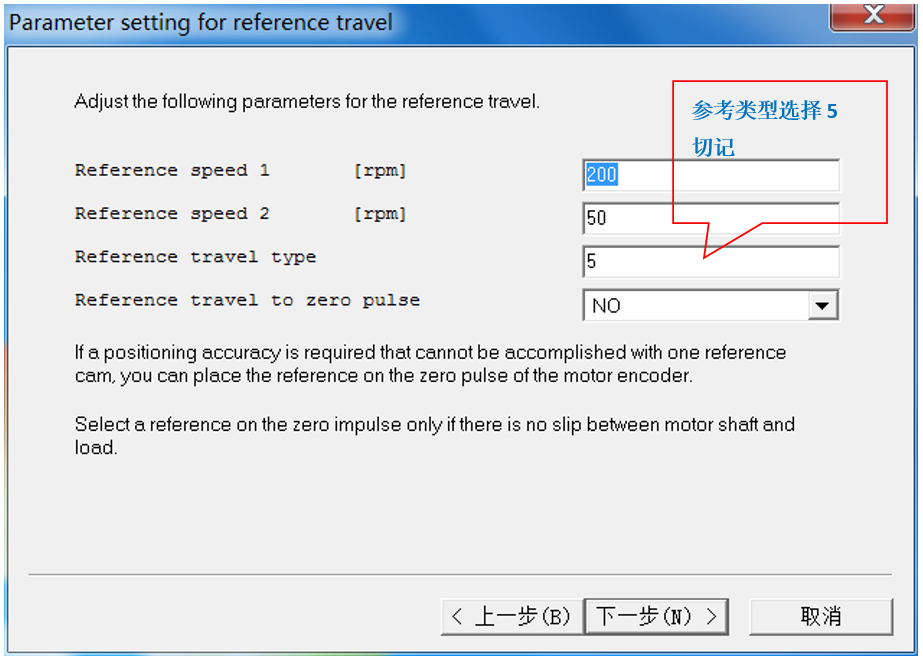Click the dialog title bar text
The image size is (923, 659).
[x=200, y=22]
